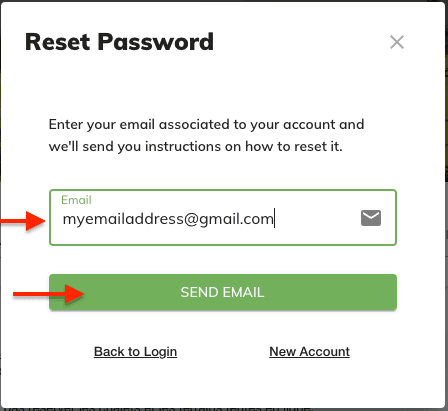Viewport: 448px width, 411px height.
Task: Click the word "Login" in the bottom link
Action: click(160, 352)
